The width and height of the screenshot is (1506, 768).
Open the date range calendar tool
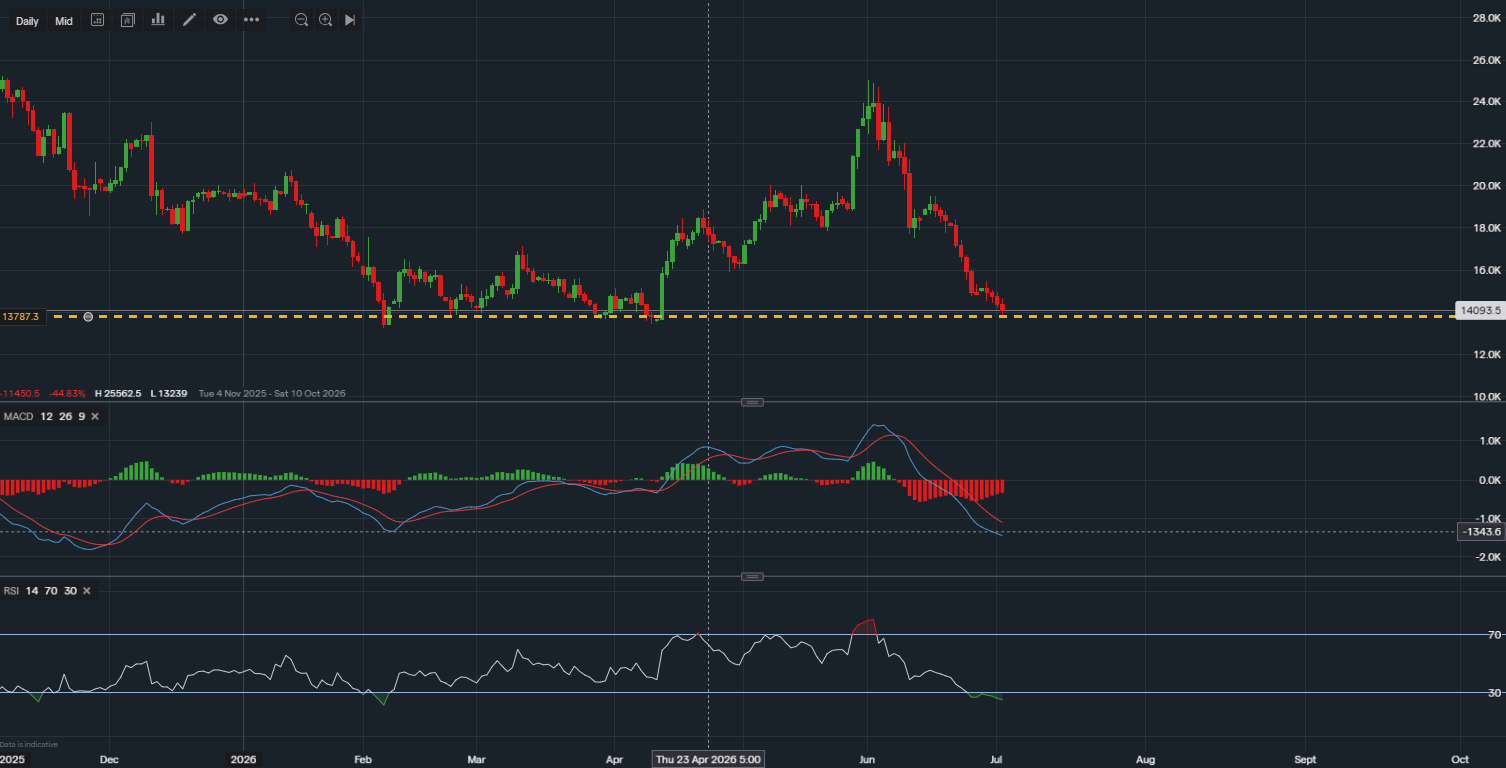97,20
